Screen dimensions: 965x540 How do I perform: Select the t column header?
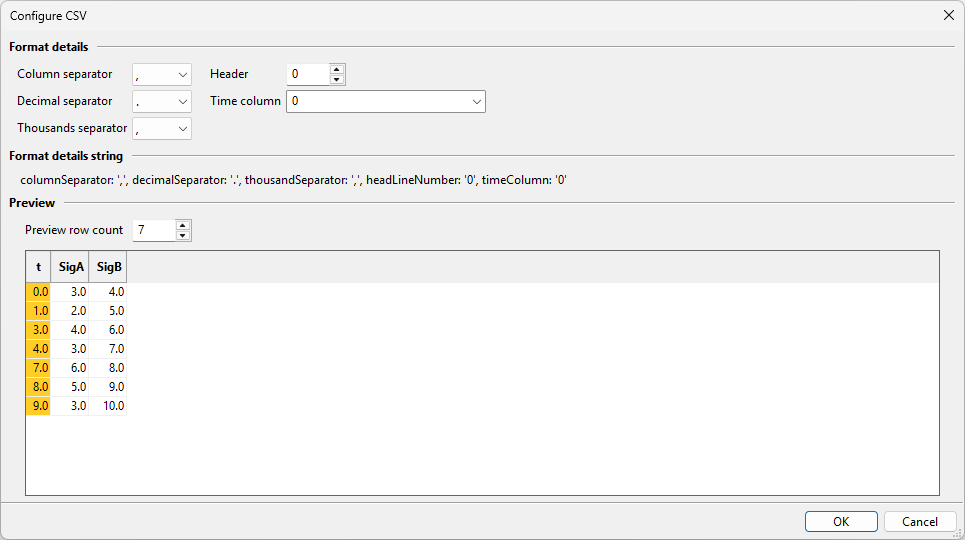[x=38, y=267]
